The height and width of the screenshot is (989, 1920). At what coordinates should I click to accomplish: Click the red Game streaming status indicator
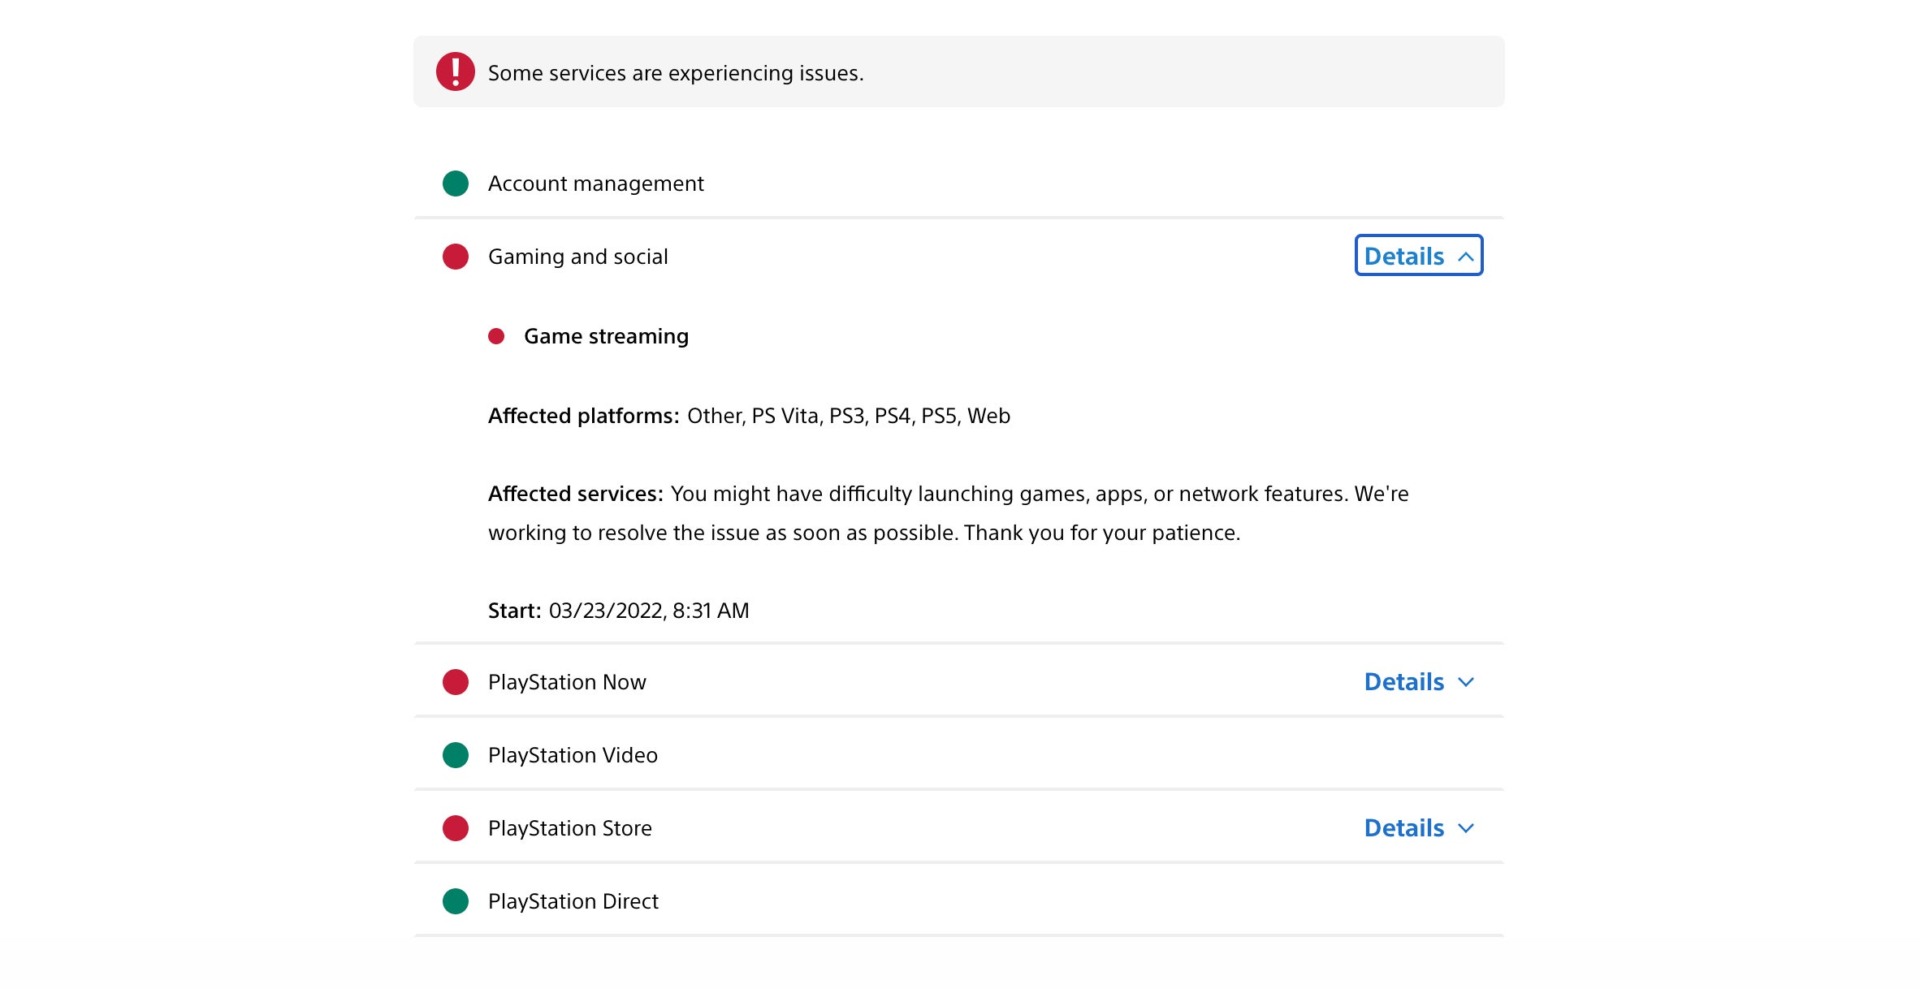[x=497, y=336]
